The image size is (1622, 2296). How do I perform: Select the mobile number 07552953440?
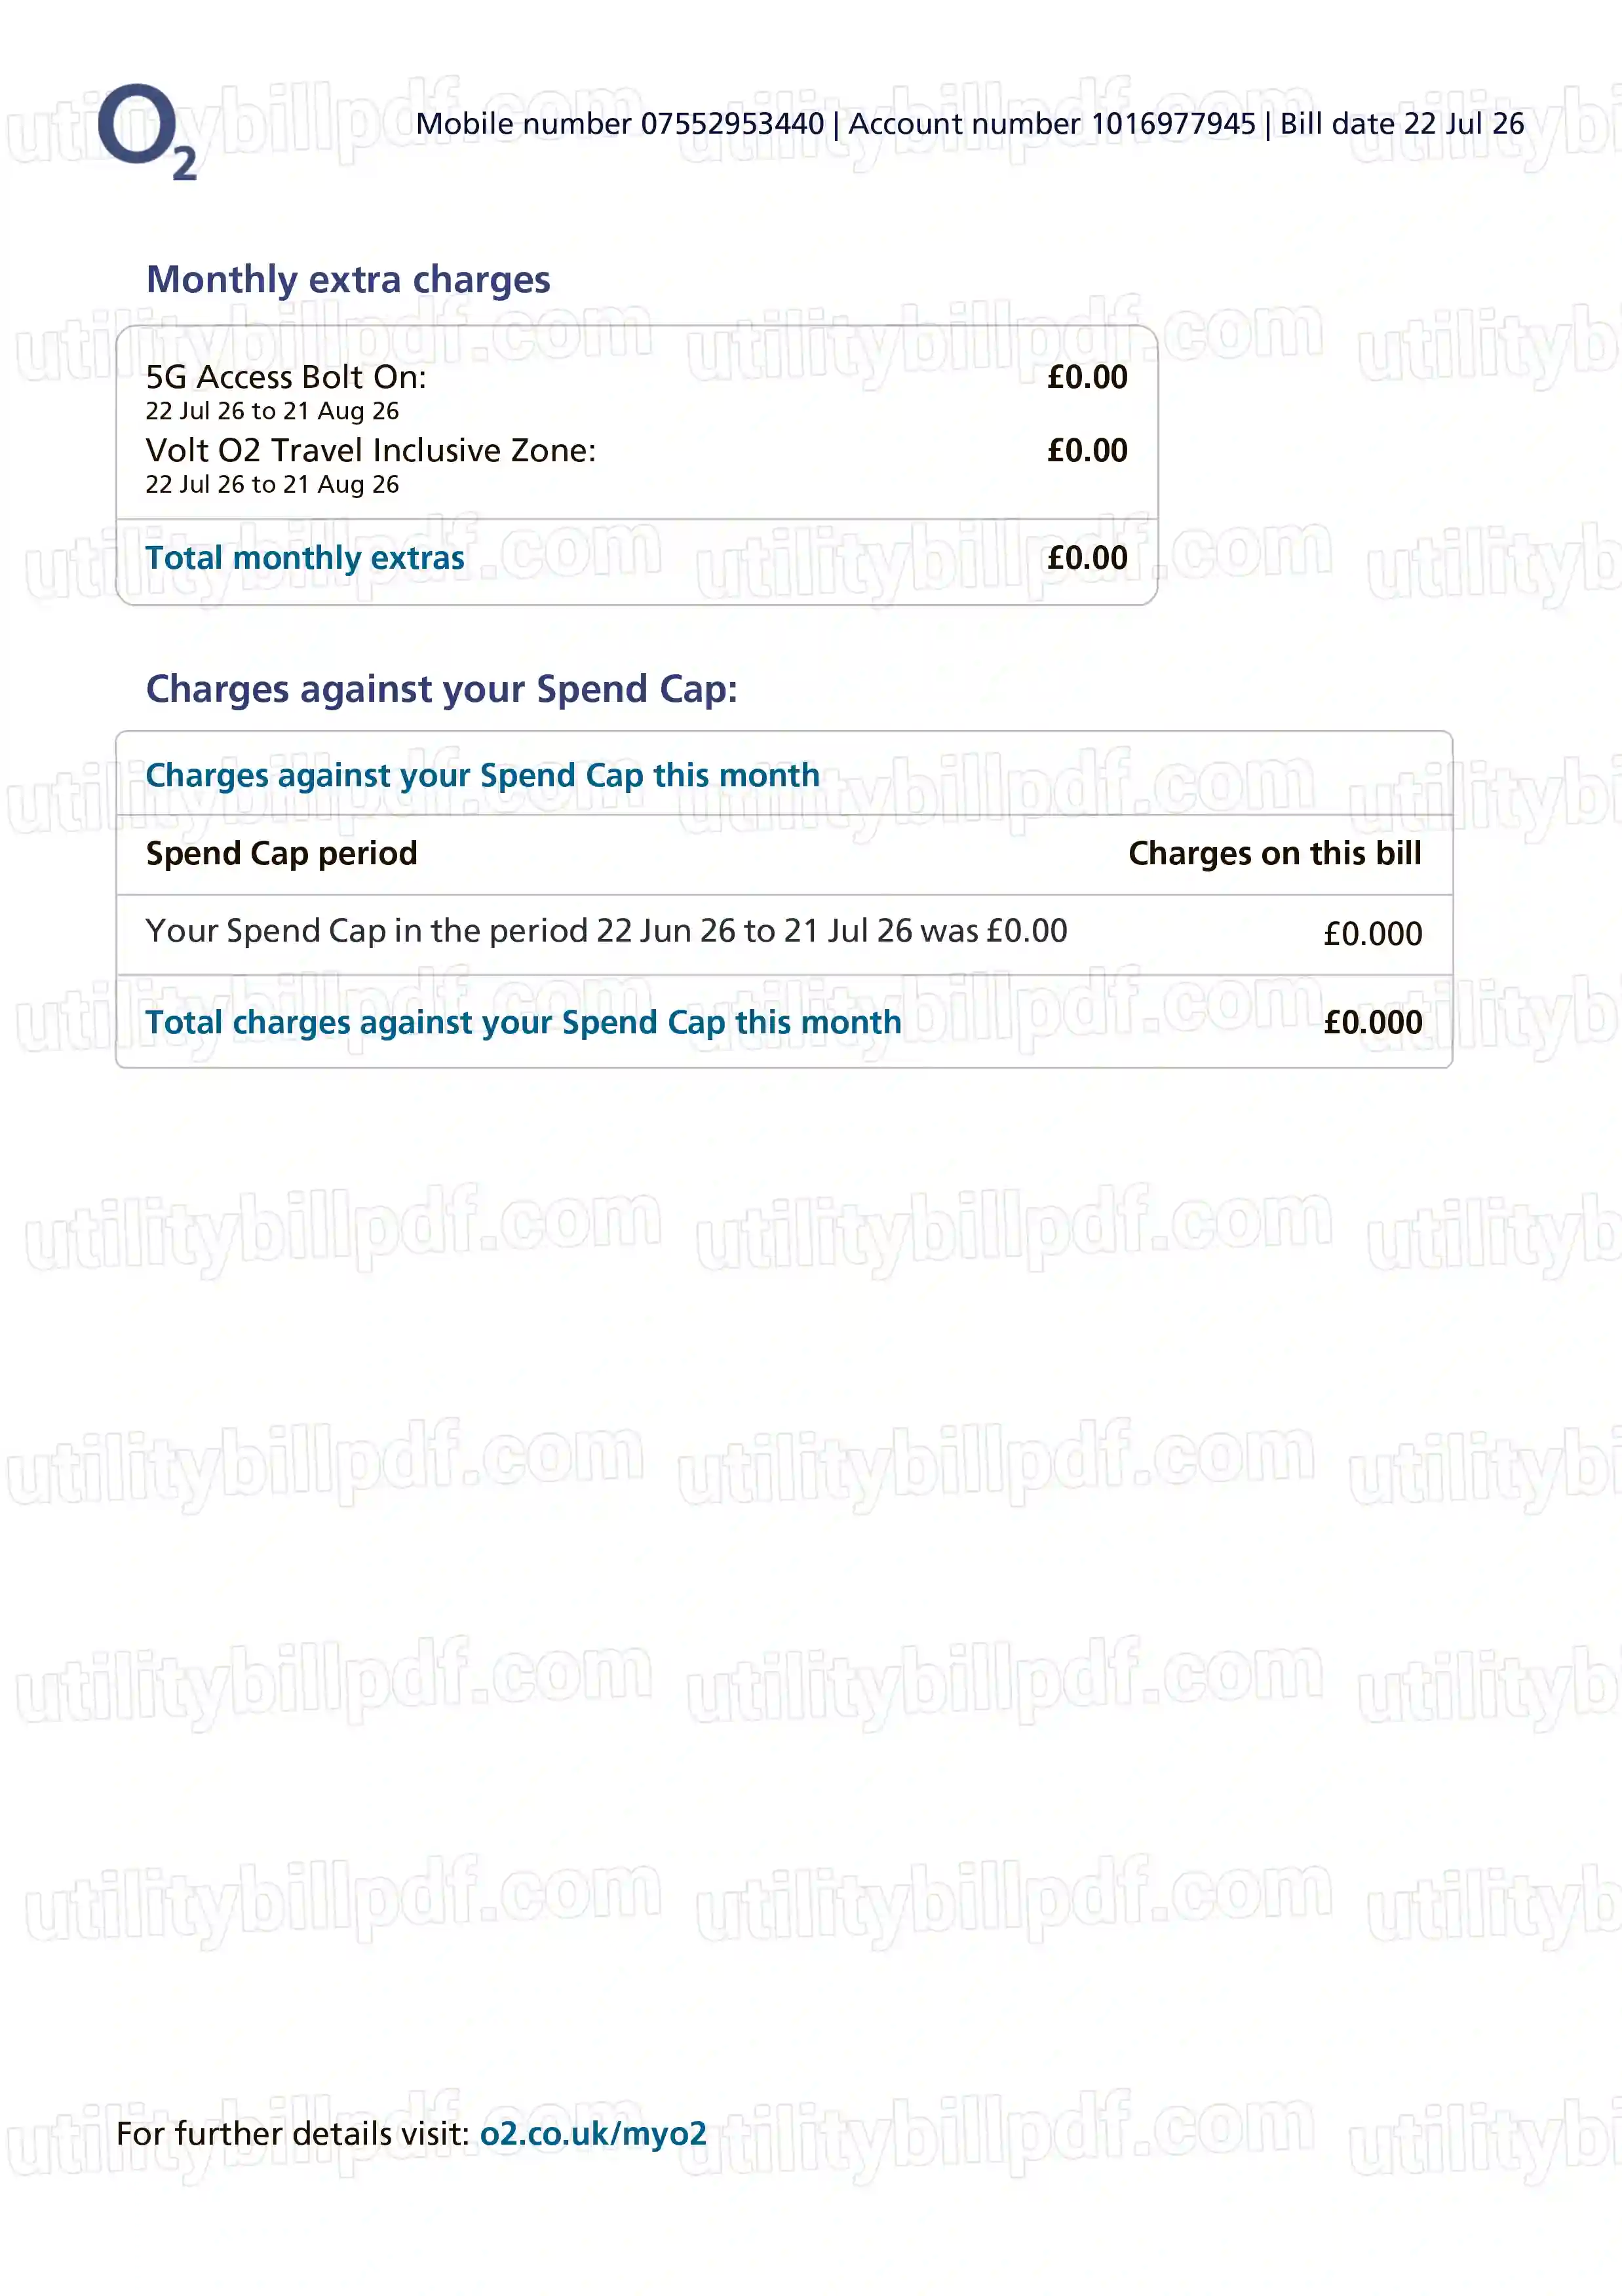click(x=732, y=123)
